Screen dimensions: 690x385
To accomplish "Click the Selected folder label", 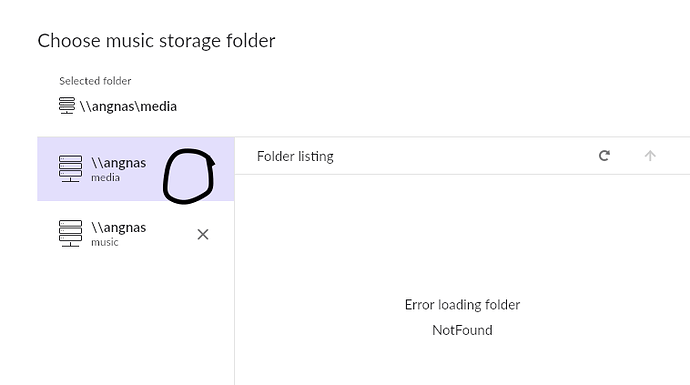I will 95,81.
